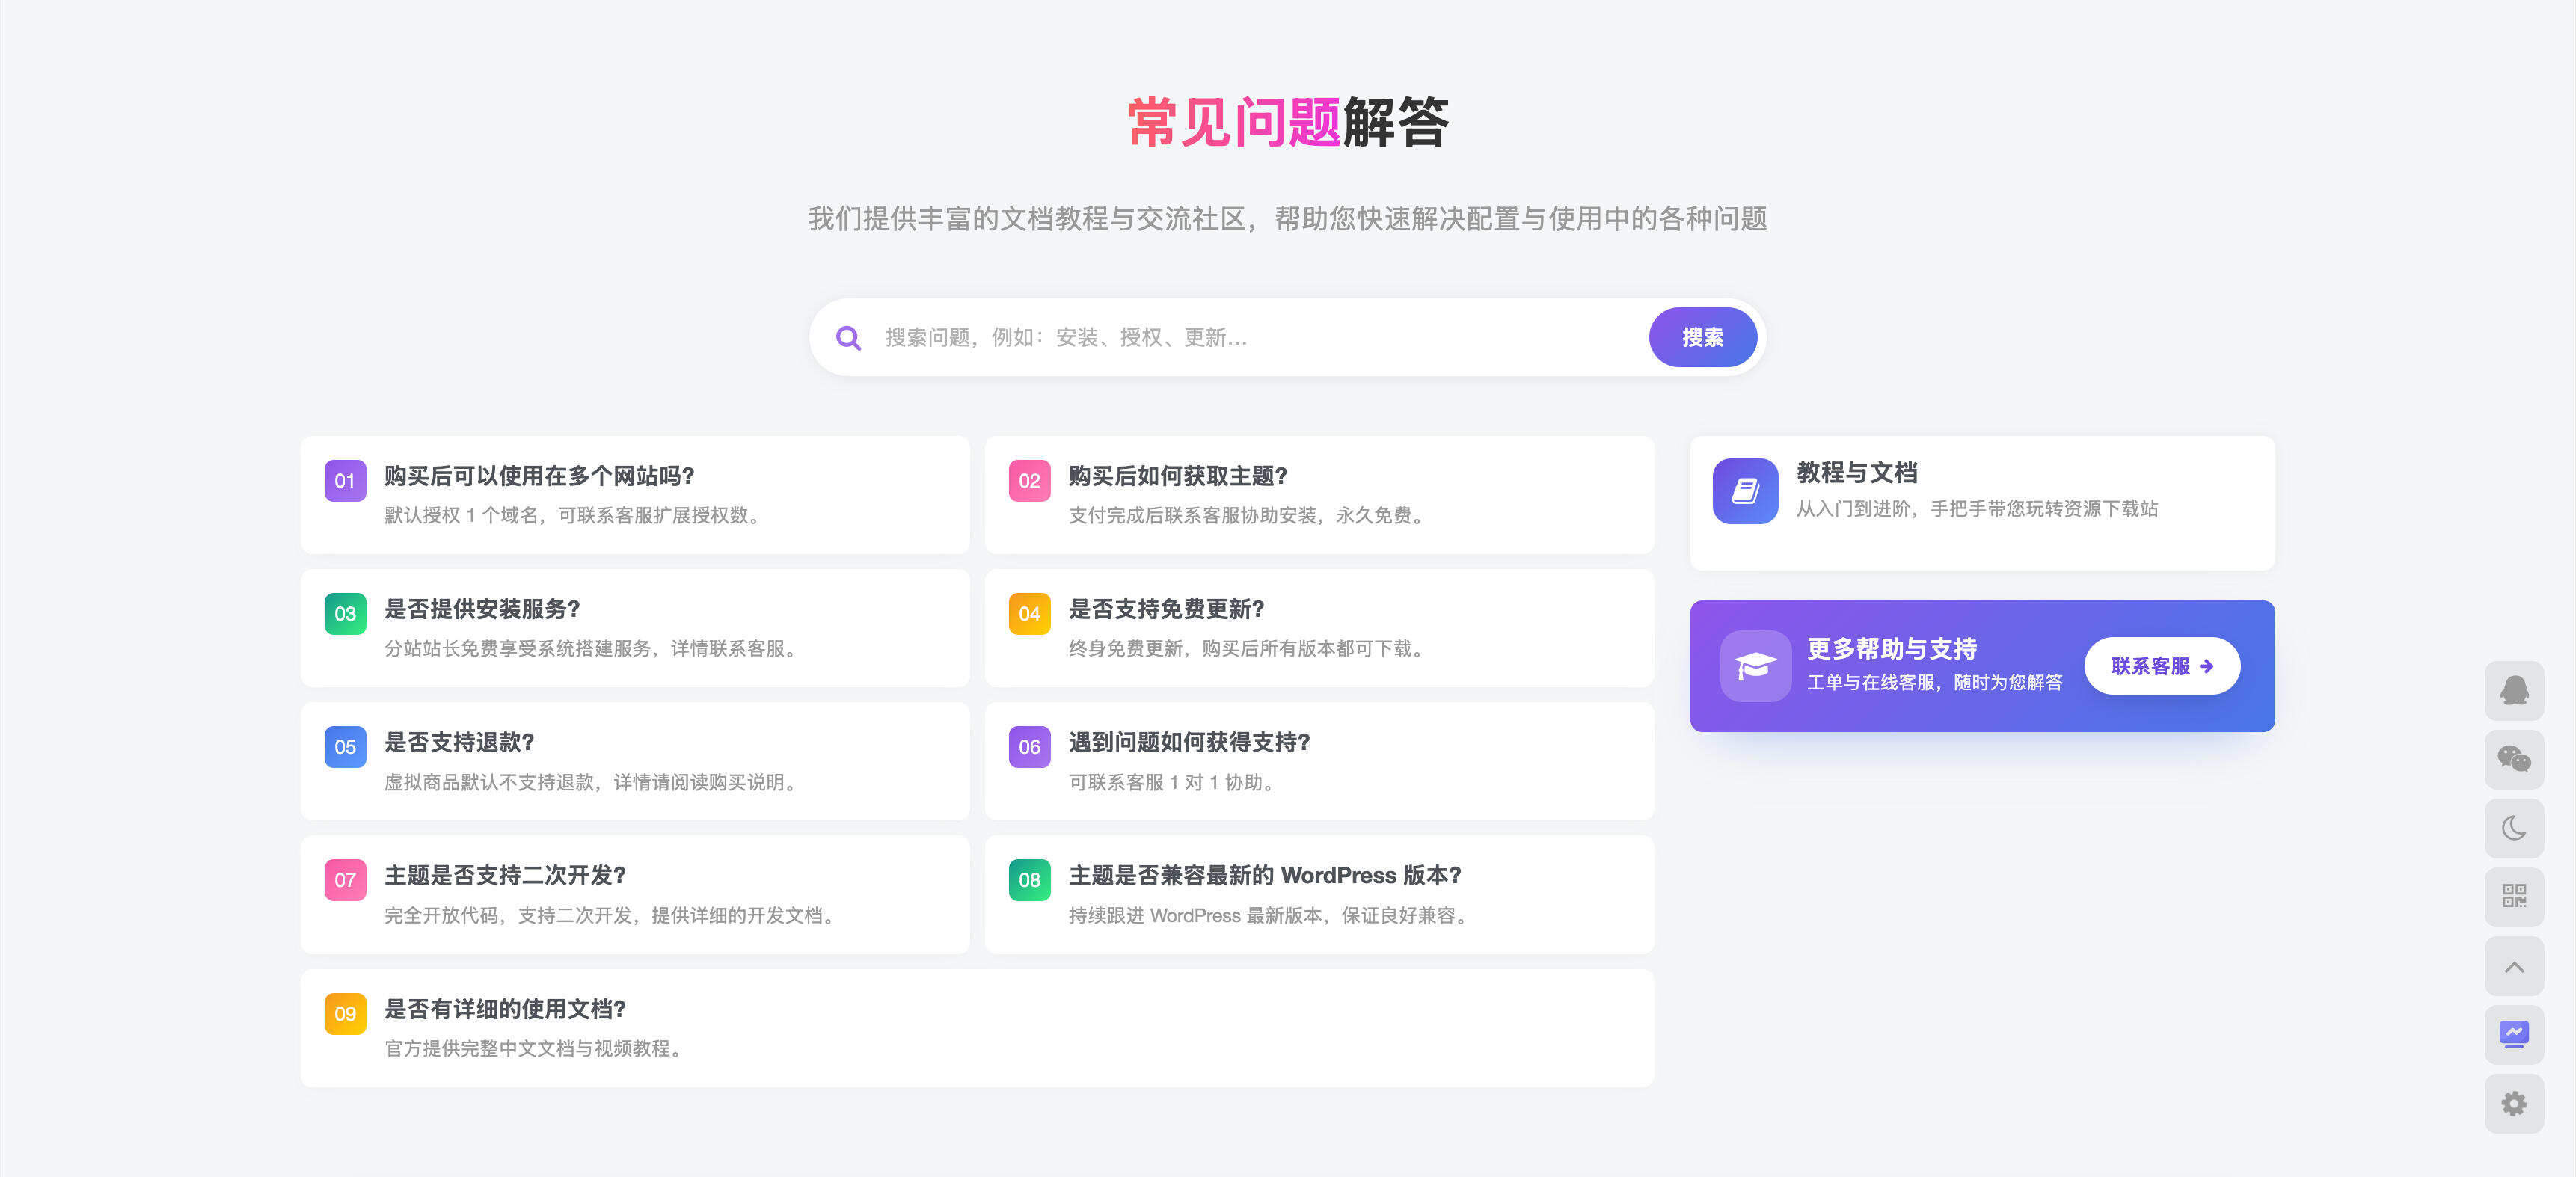Image resolution: width=2576 pixels, height=1177 pixels.
Task: Open the settings gear in the side toolbar
Action: pyautogui.click(x=2514, y=1103)
